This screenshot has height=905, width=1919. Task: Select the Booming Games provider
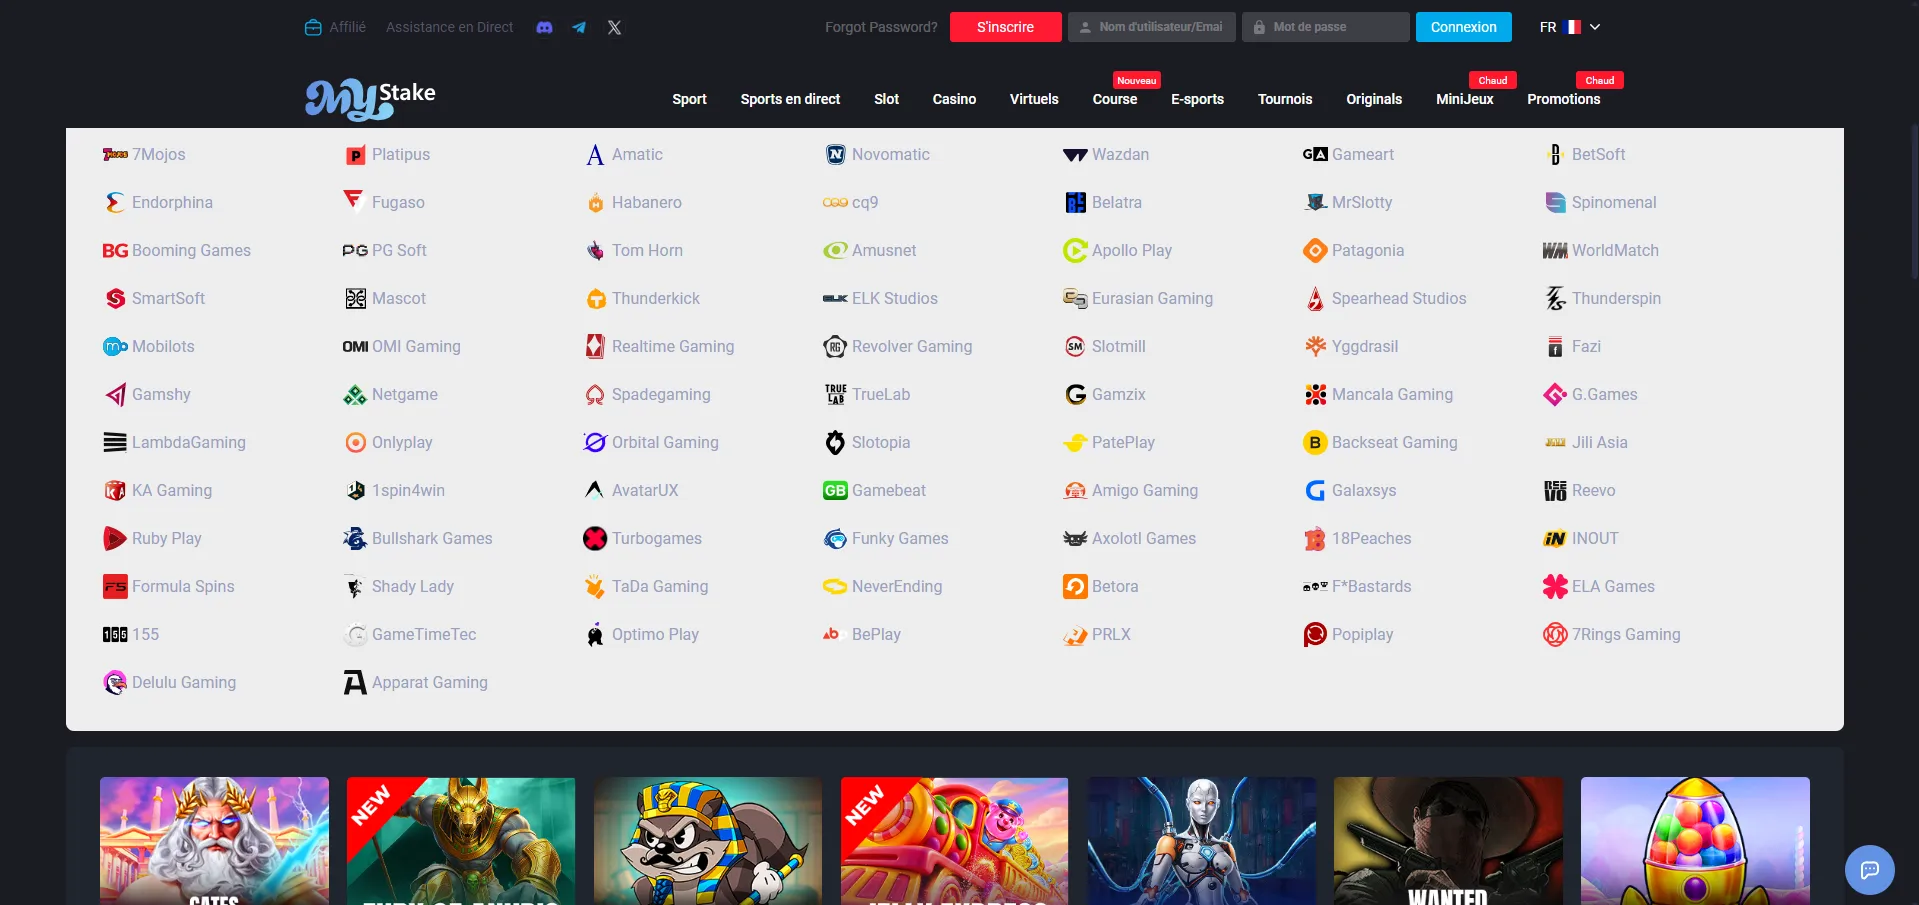point(177,250)
